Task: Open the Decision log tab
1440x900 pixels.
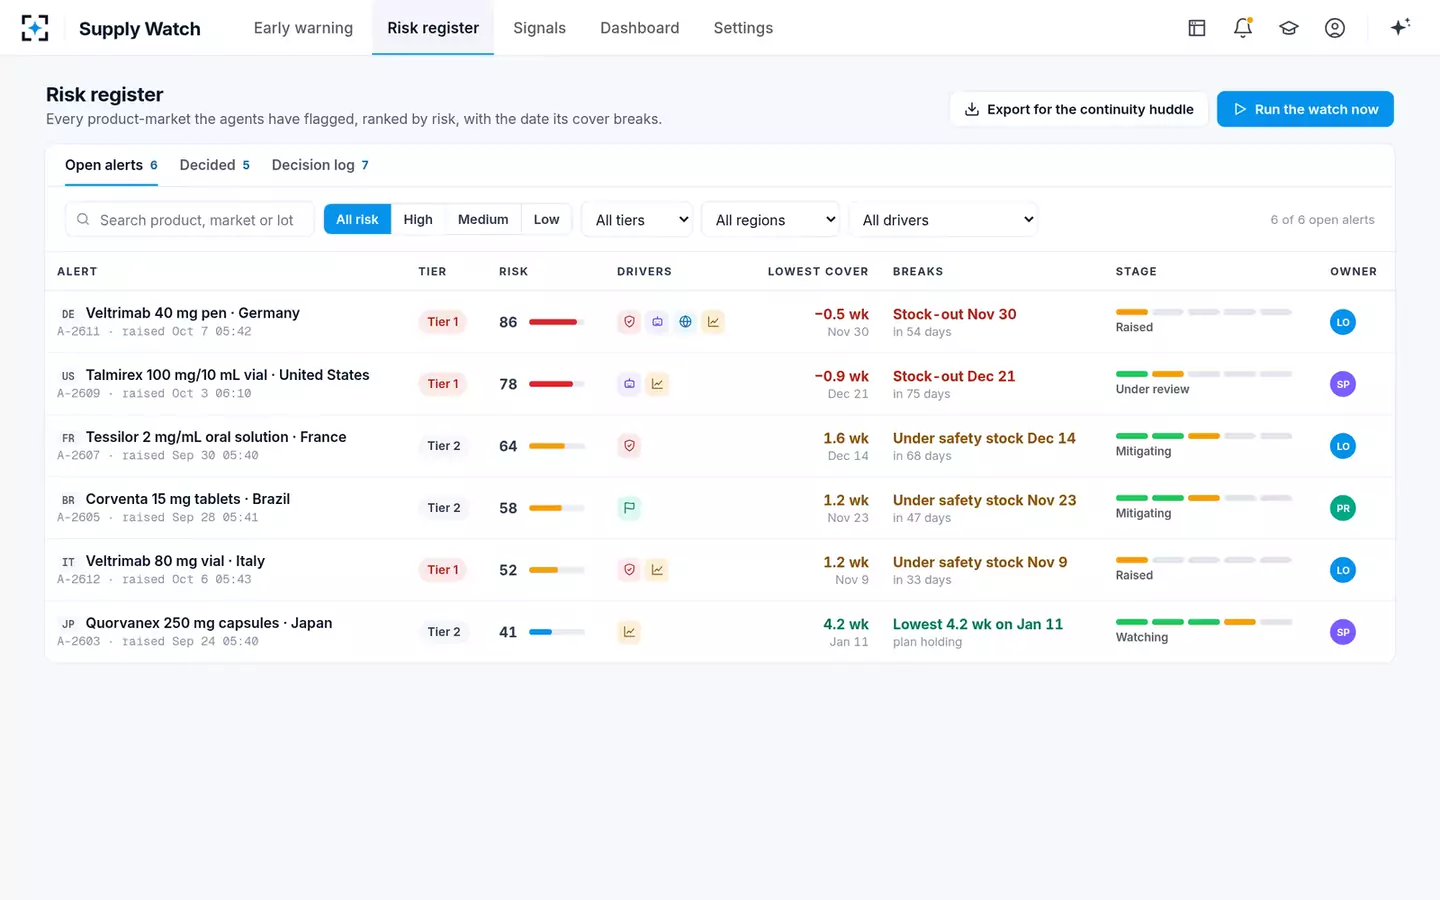Action: point(320,165)
